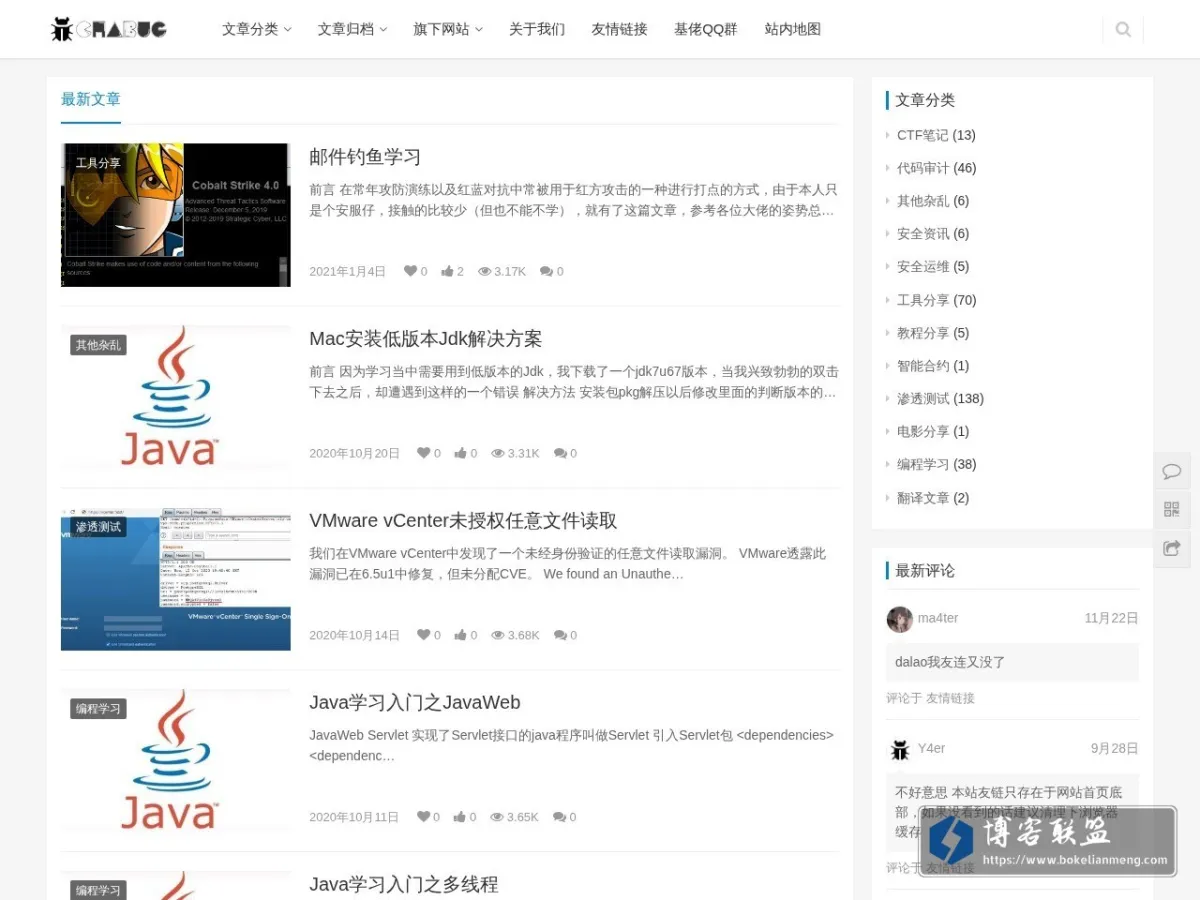1200x900 pixels.
Task: Click views eye icon on 邮件钓鱼学习 post
Action: point(484,271)
